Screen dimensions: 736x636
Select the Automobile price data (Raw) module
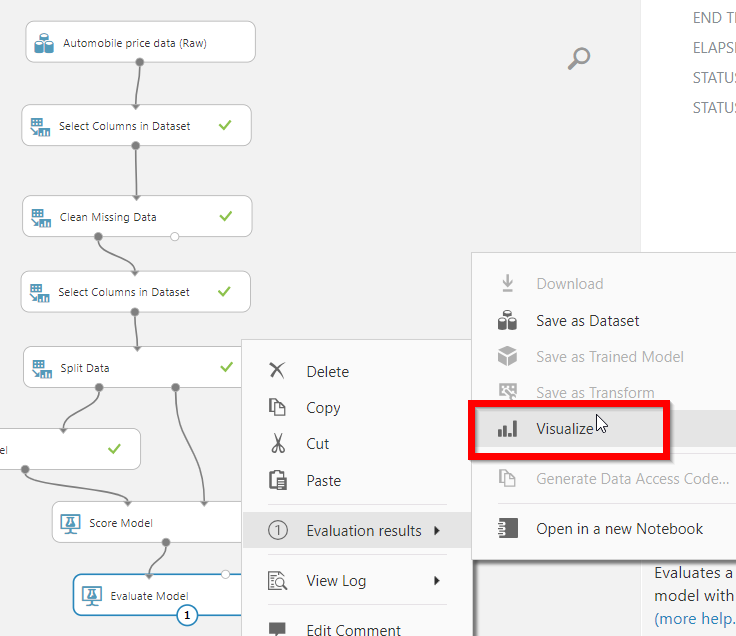[x=140, y=42]
